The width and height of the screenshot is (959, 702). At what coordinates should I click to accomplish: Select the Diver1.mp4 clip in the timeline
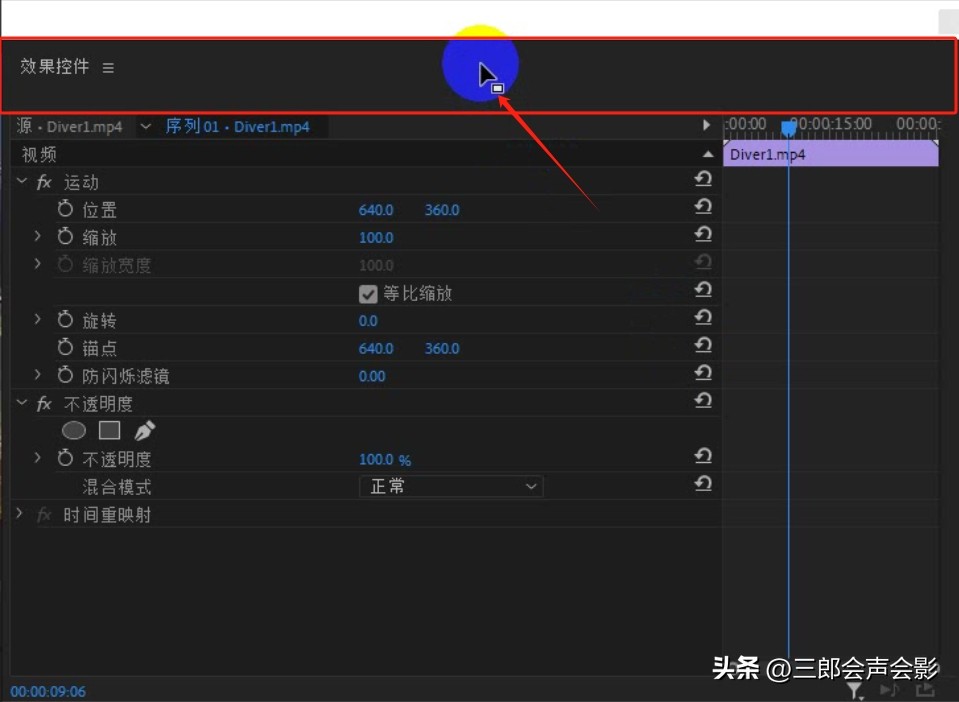830,153
